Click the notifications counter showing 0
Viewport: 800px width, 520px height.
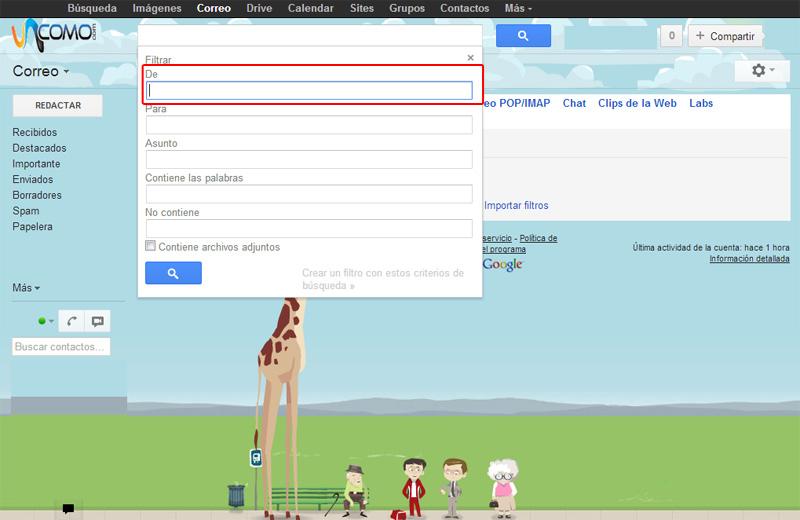coord(671,36)
